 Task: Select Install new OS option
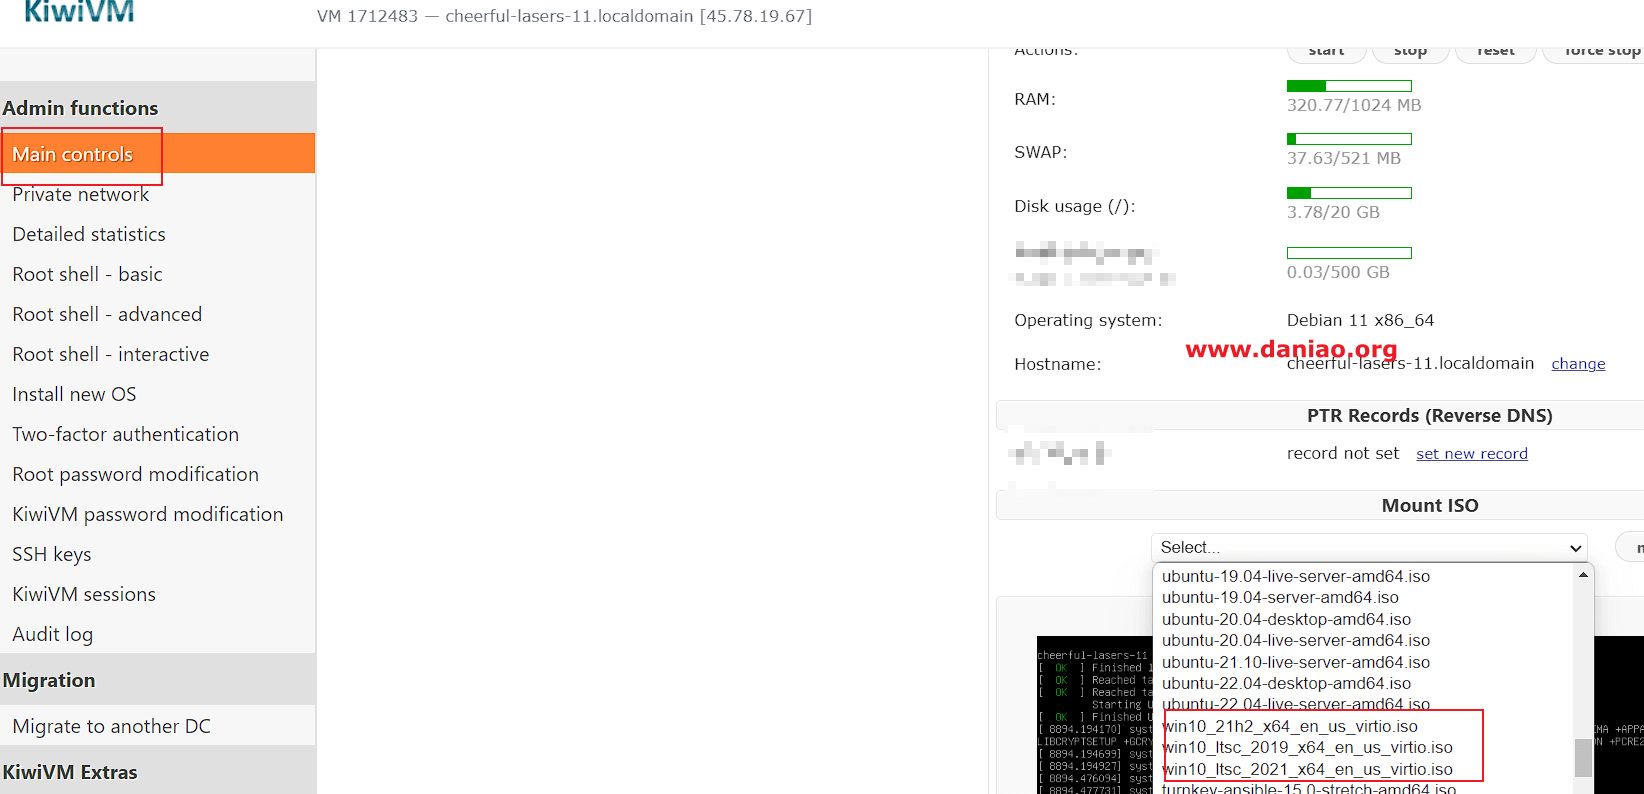(74, 394)
